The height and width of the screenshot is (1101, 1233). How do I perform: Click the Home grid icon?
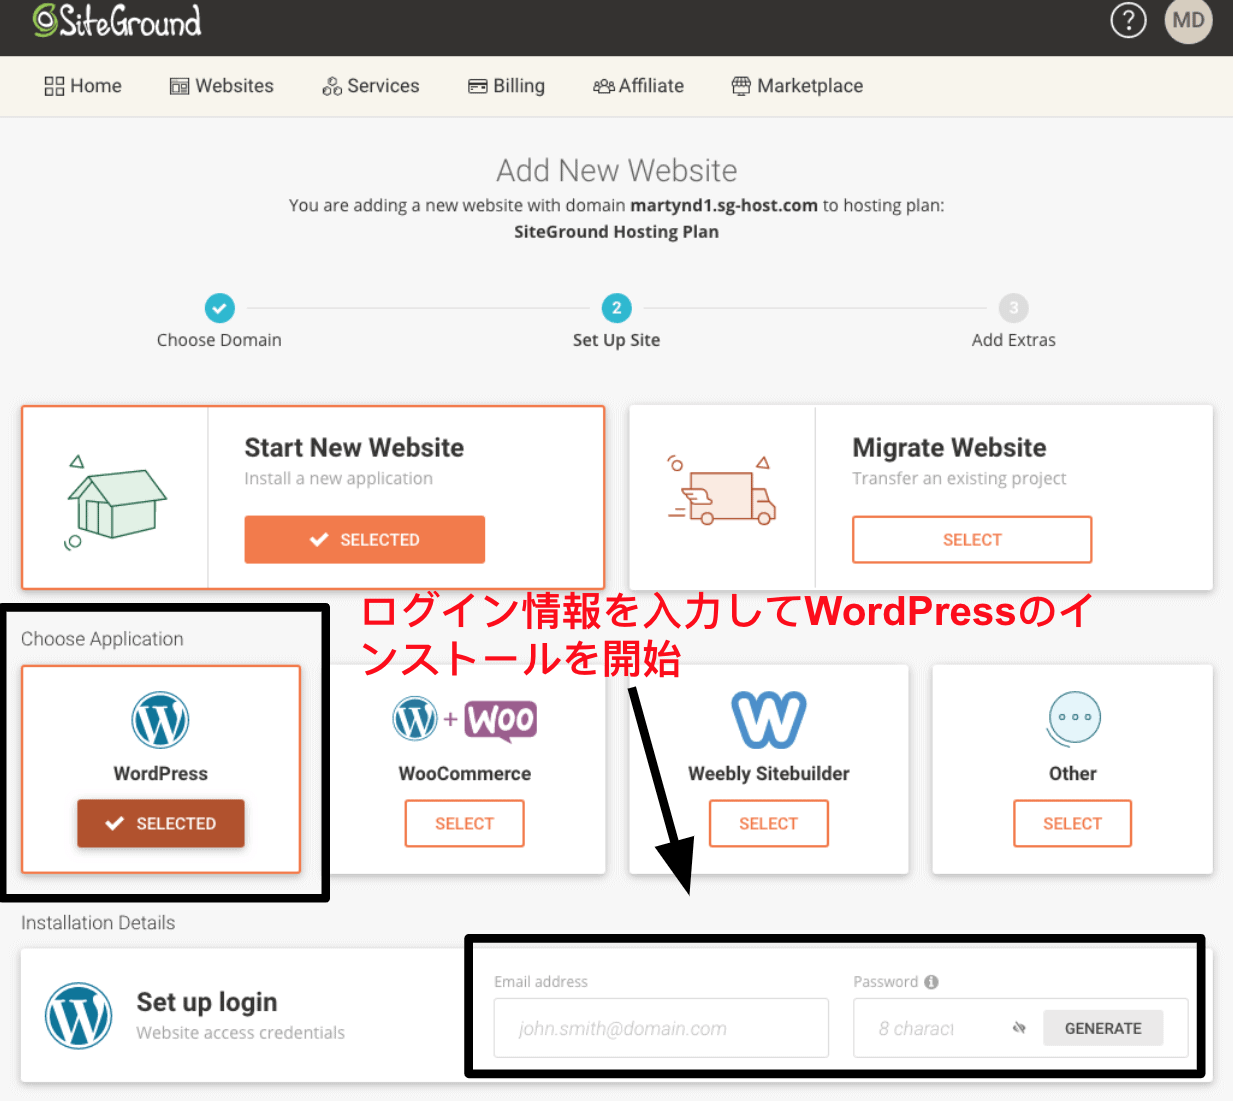(54, 86)
